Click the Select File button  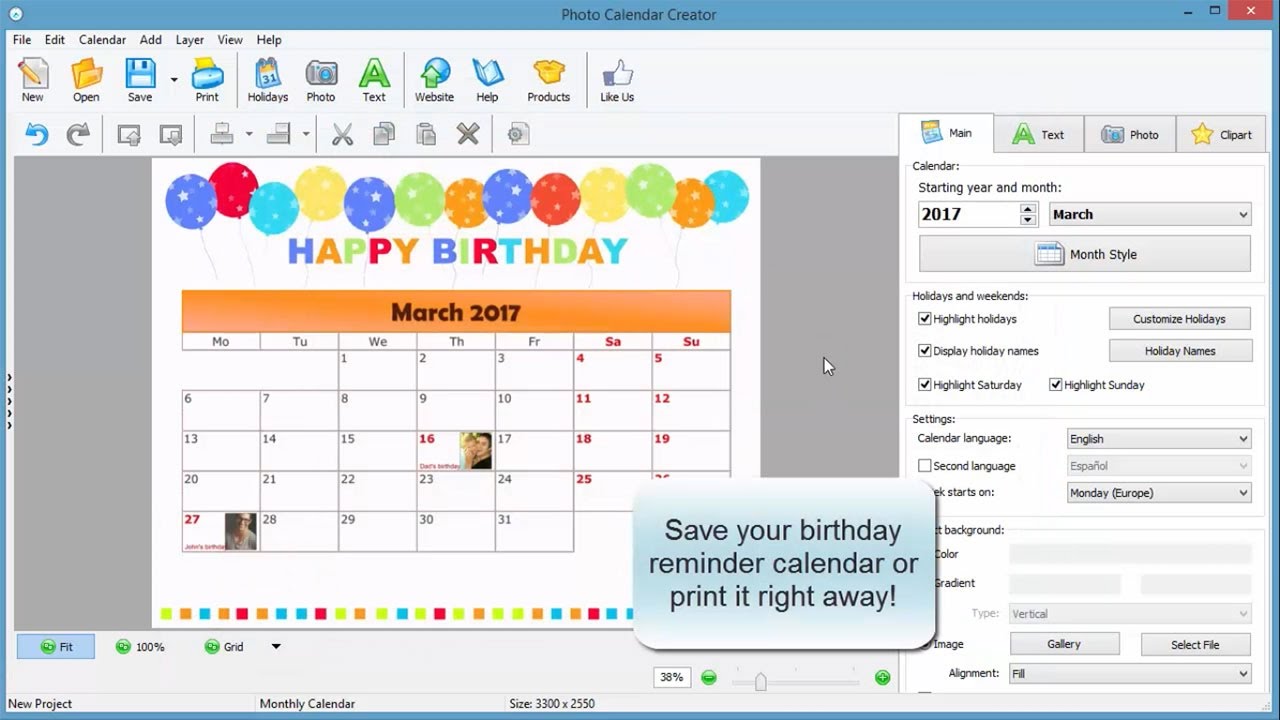(x=1195, y=645)
